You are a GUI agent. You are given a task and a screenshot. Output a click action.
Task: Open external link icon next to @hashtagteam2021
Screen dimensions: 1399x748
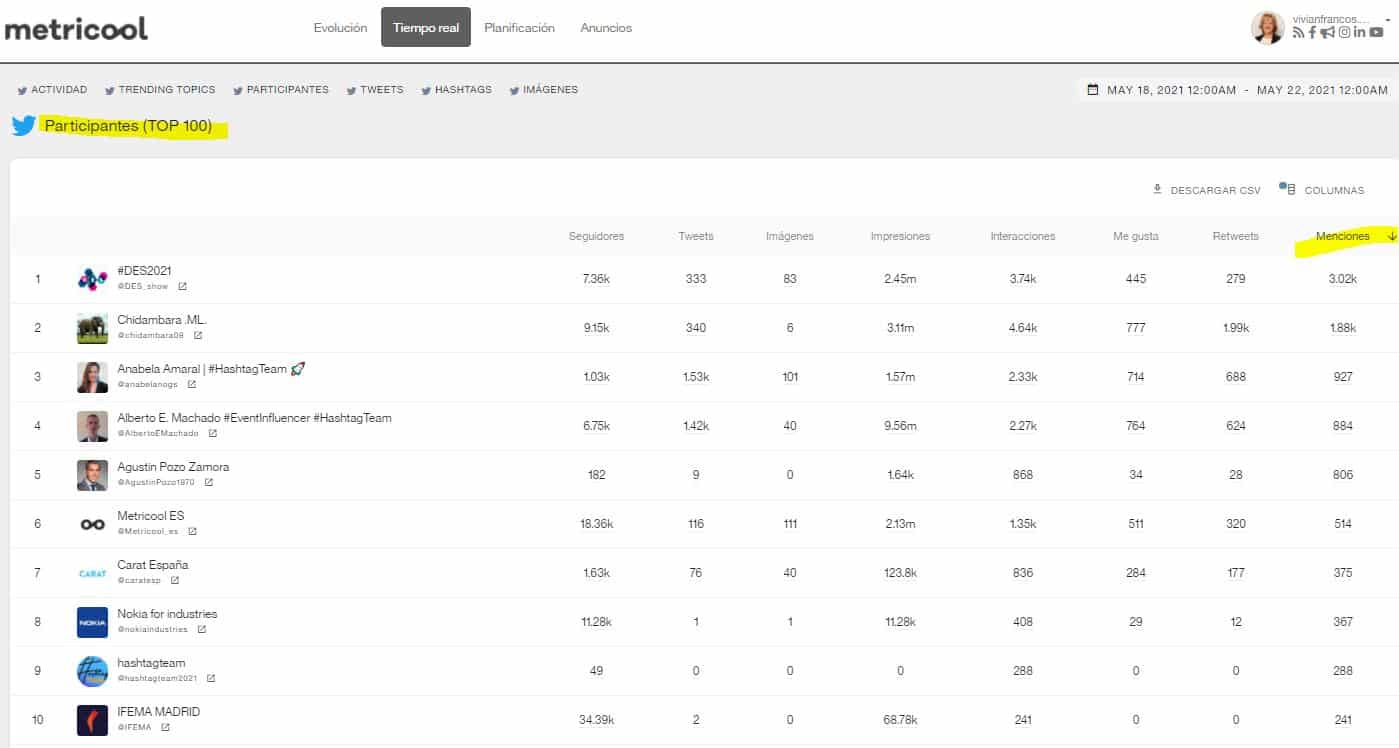tap(210, 678)
